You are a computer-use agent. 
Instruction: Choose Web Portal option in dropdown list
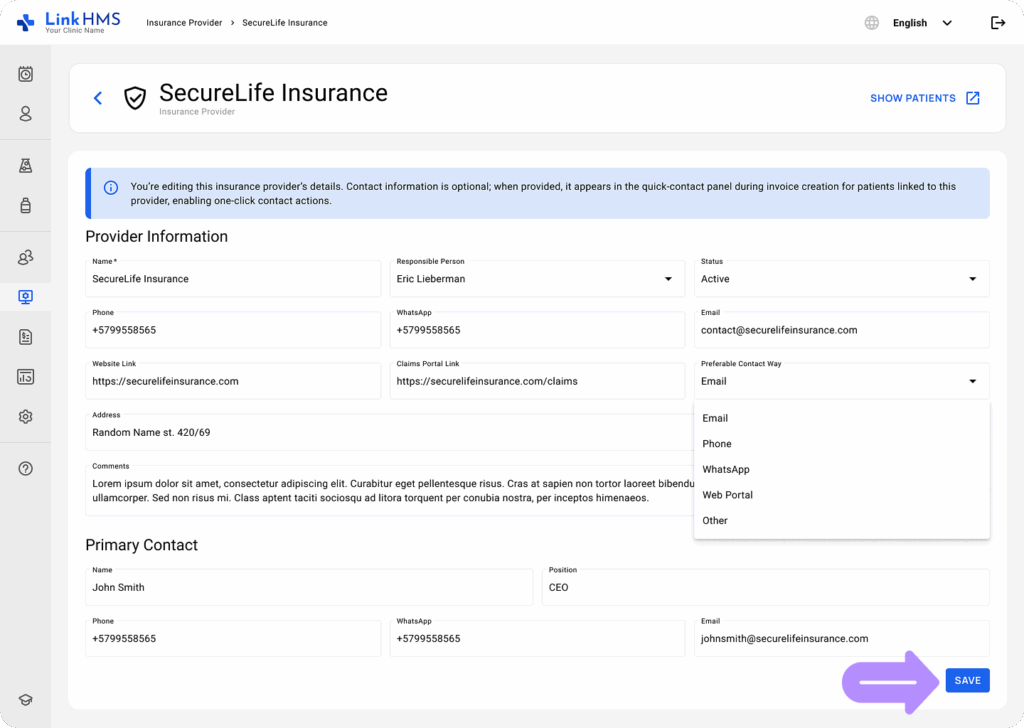click(727, 495)
